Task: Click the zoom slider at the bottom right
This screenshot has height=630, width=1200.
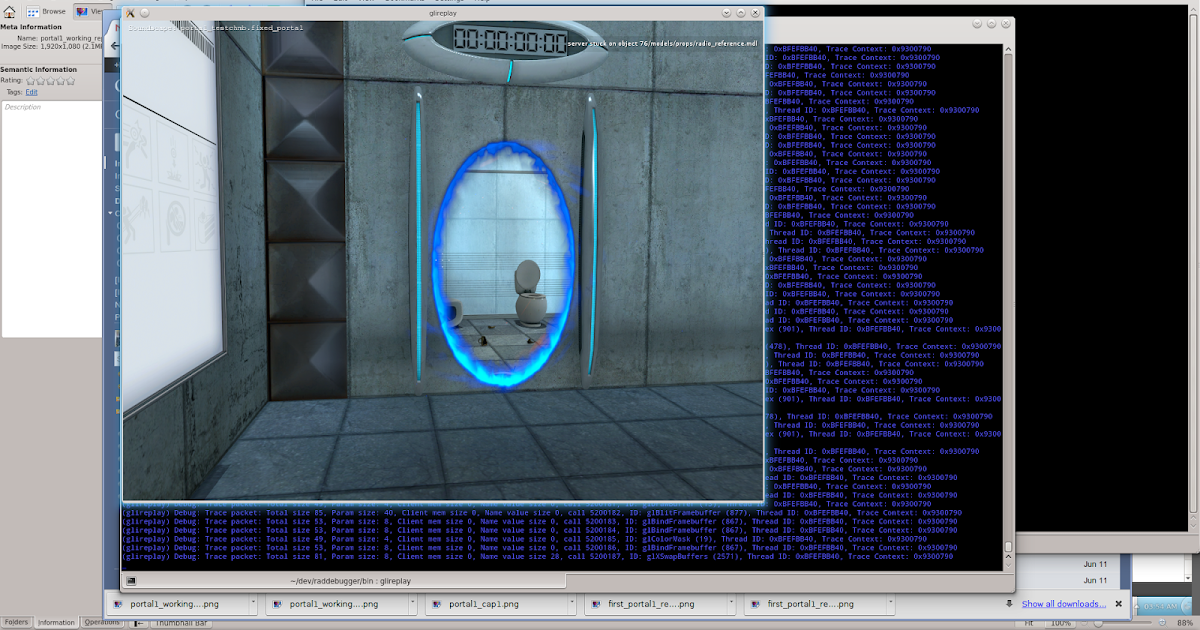Action: click(x=1099, y=621)
